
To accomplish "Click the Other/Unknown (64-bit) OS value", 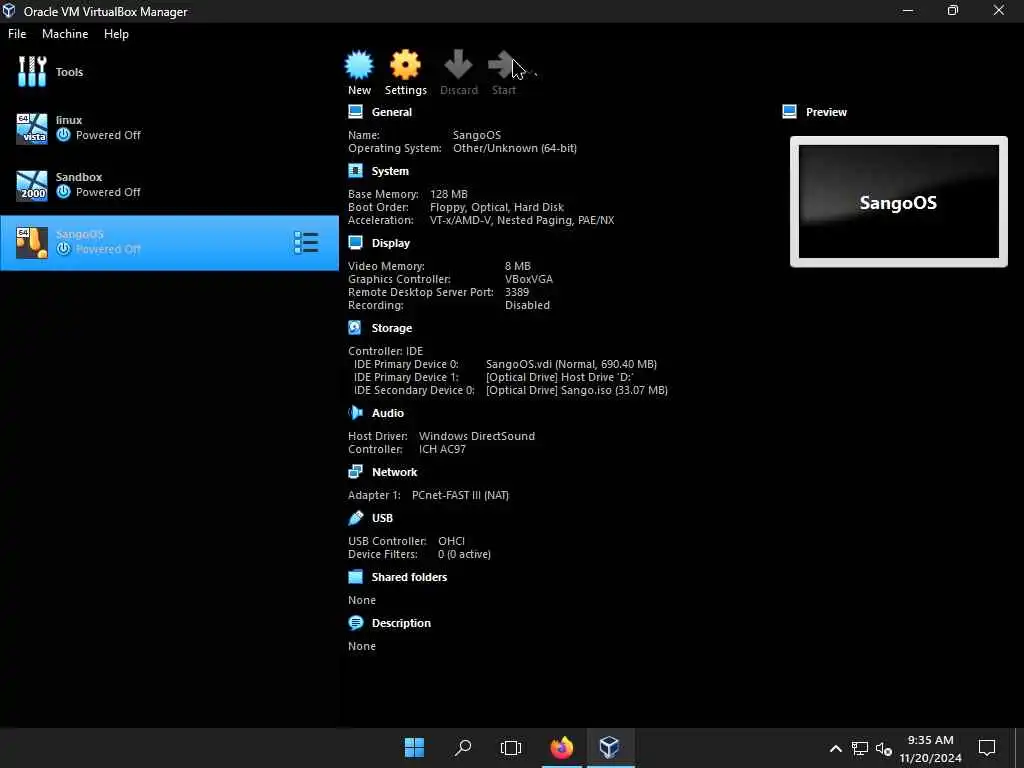I will click(515, 148).
